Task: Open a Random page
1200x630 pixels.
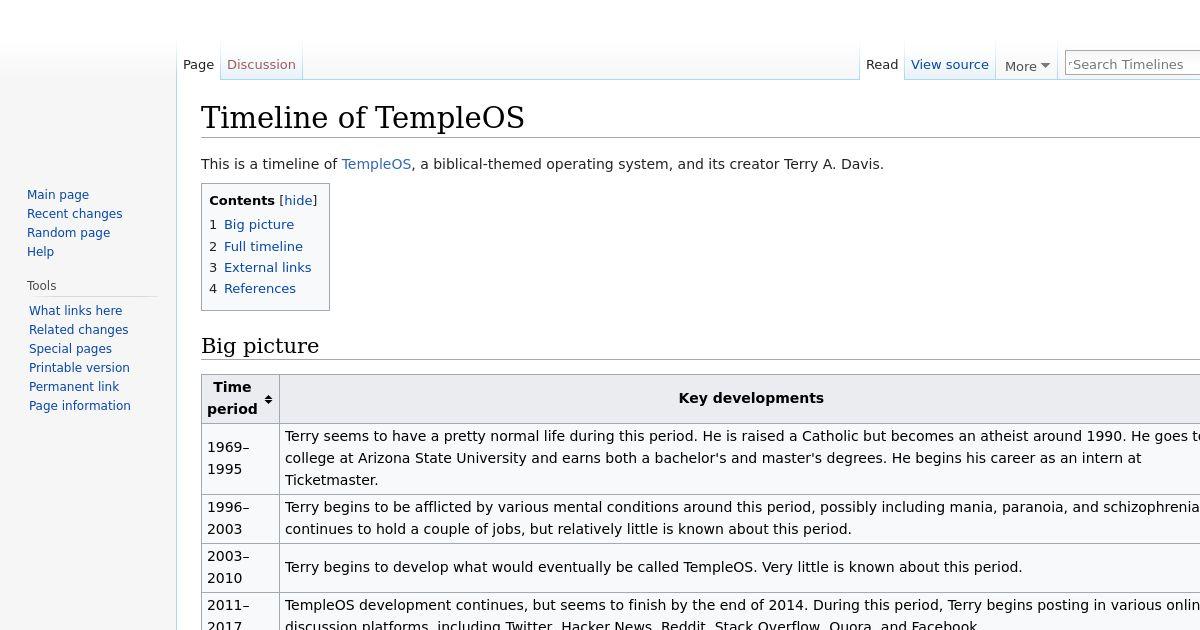Action: 69,233
